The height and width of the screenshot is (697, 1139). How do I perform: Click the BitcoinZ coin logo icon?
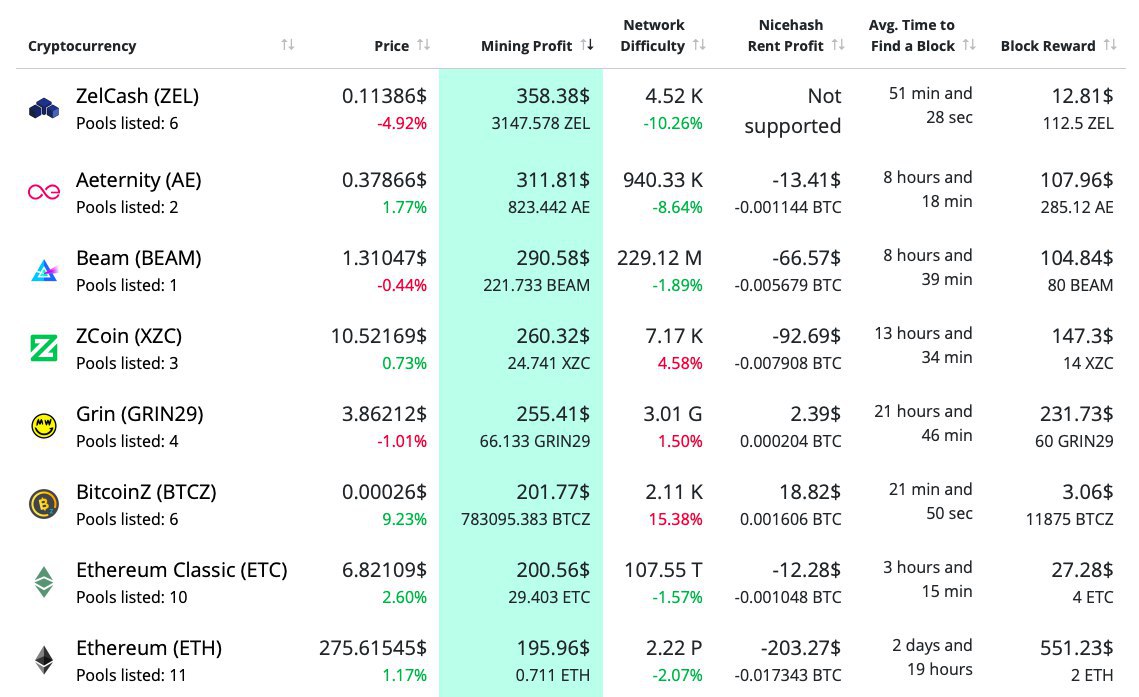(x=44, y=503)
